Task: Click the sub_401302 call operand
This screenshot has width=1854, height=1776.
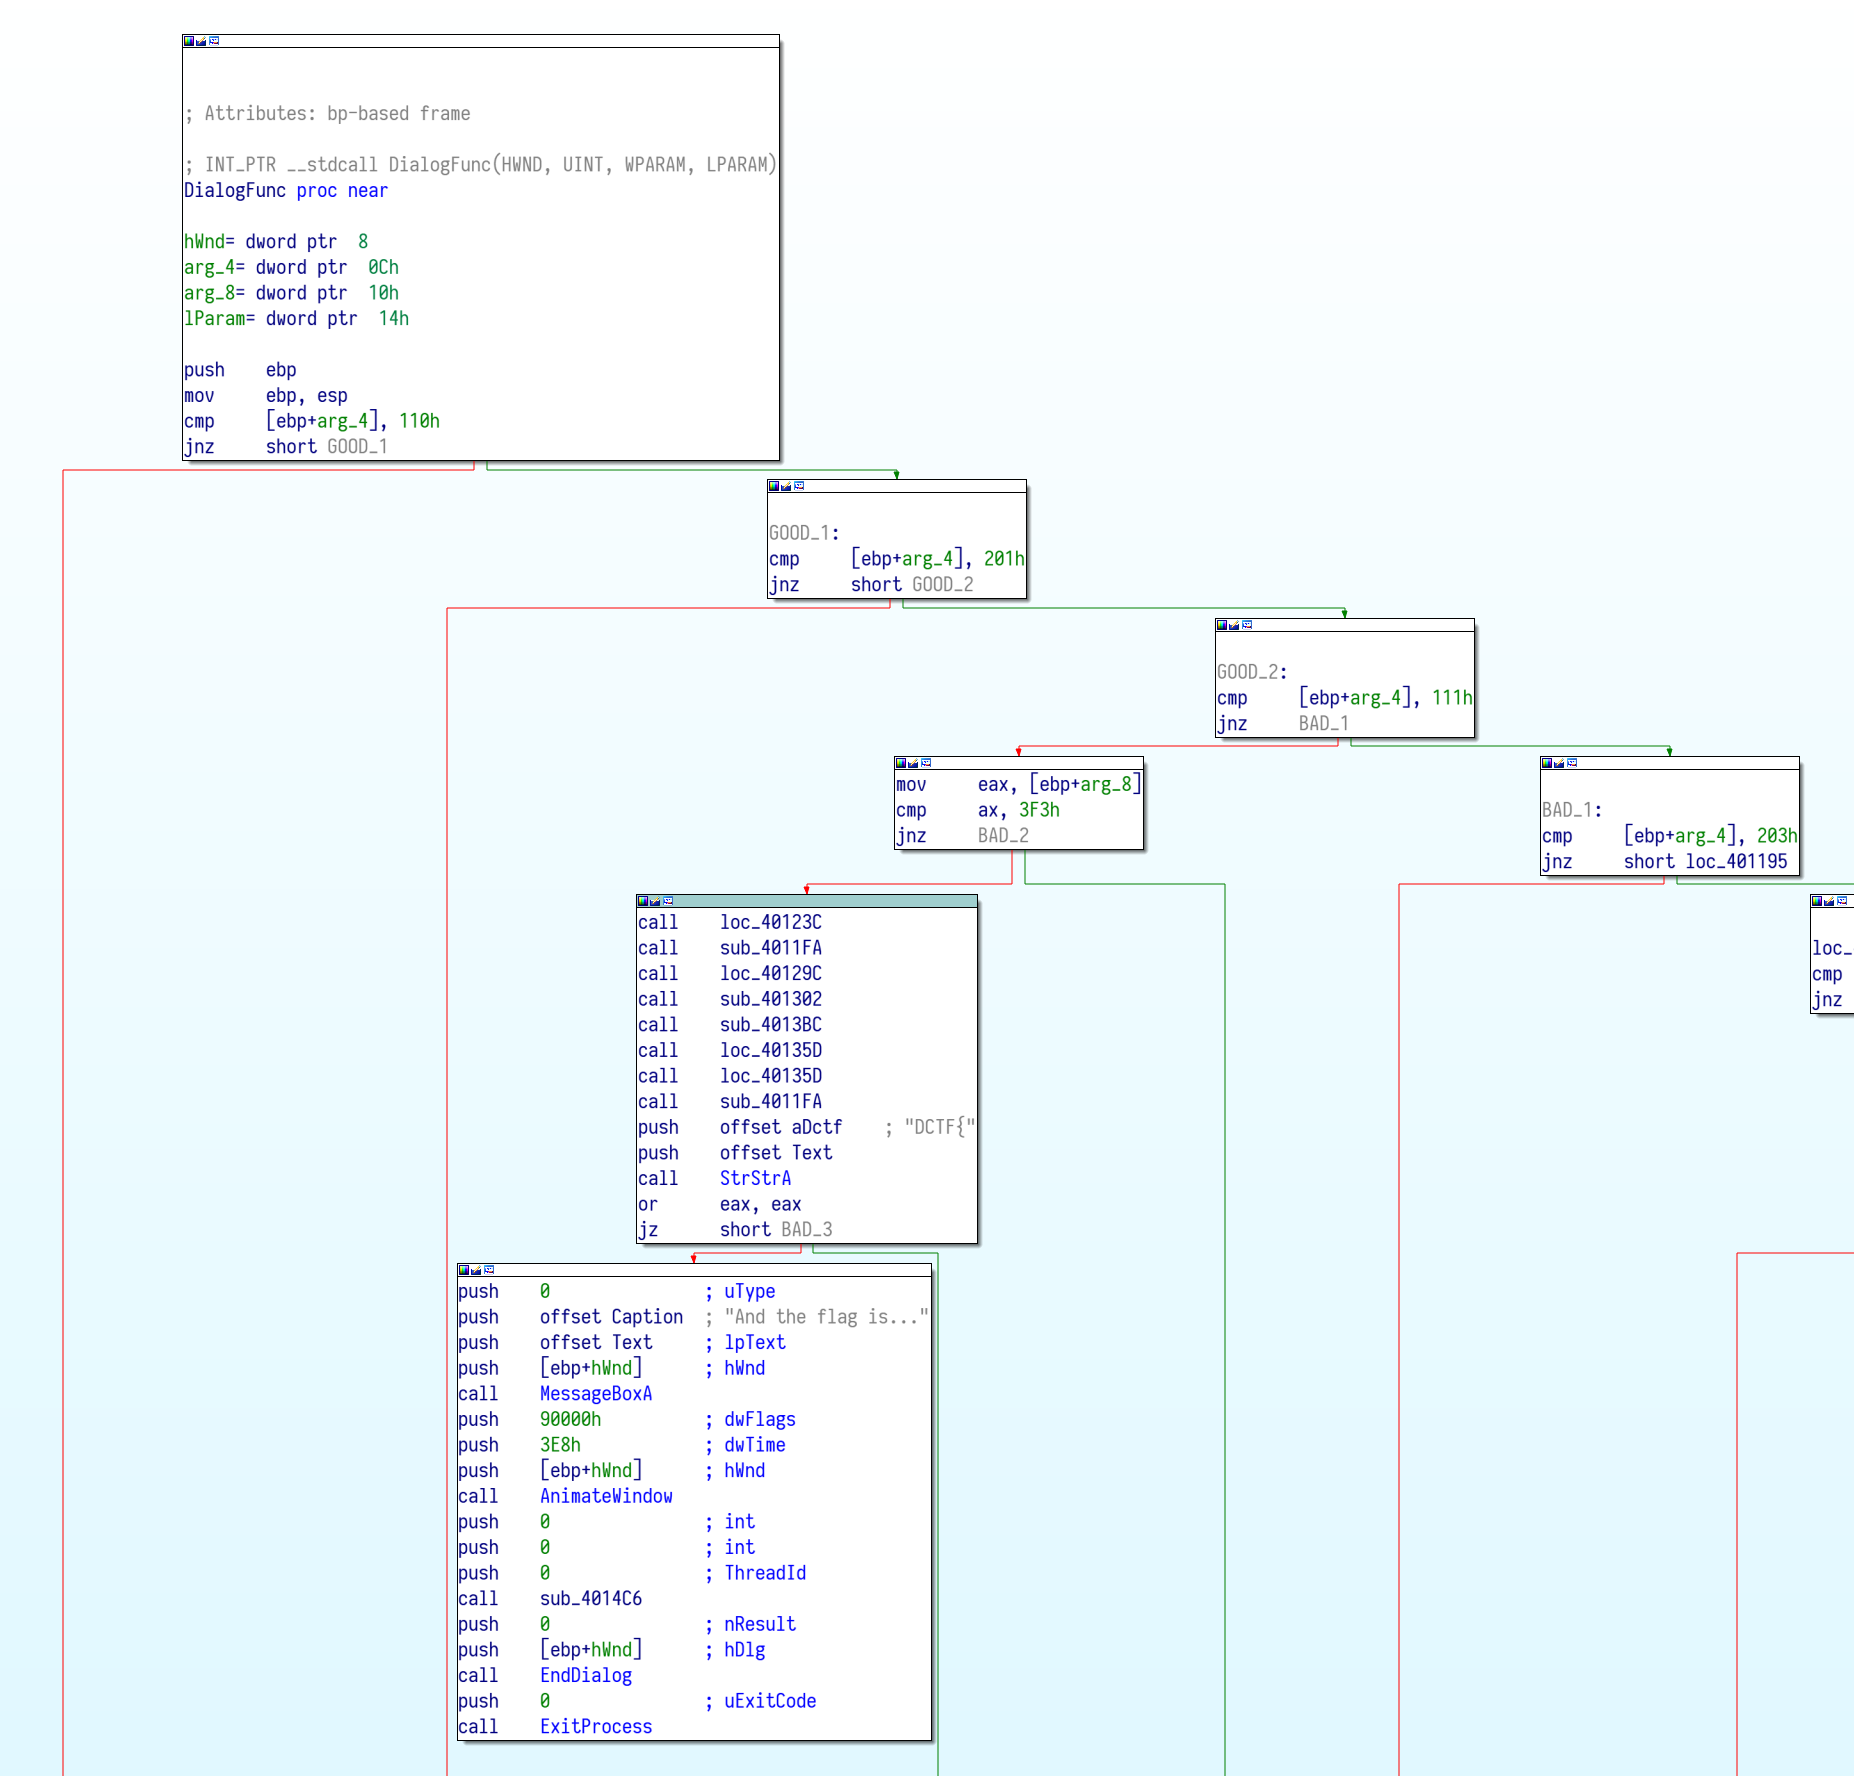Action: (770, 999)
